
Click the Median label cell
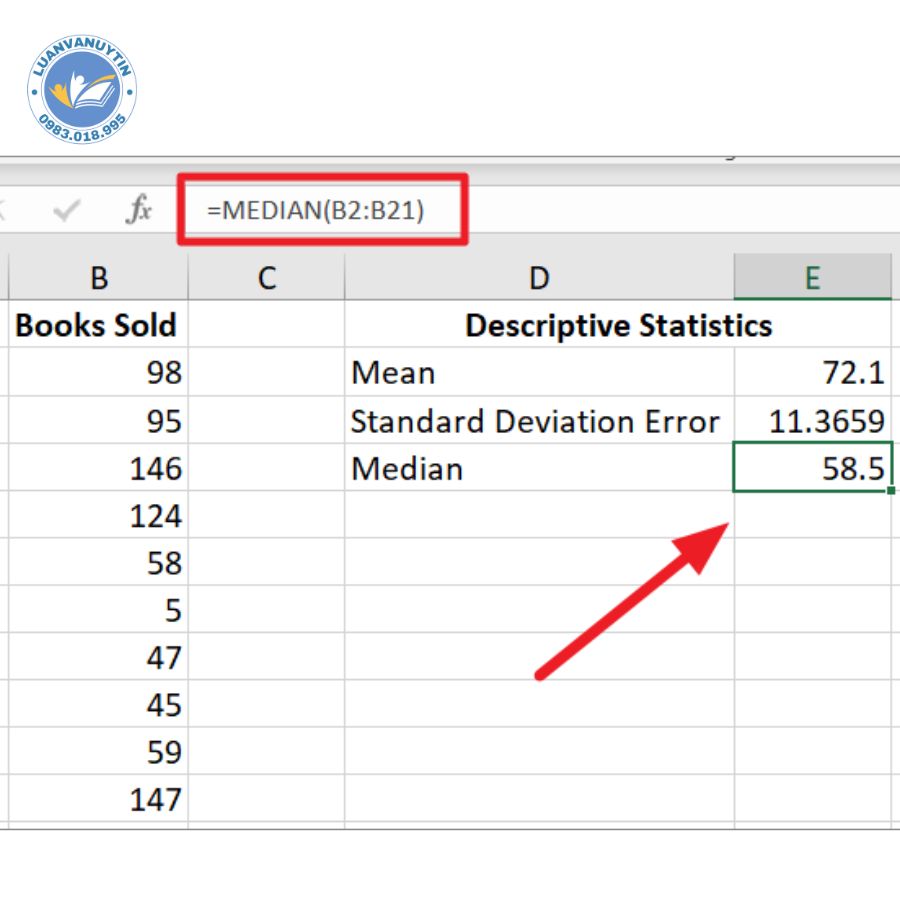pyautogui.click(x=539, y=469)
